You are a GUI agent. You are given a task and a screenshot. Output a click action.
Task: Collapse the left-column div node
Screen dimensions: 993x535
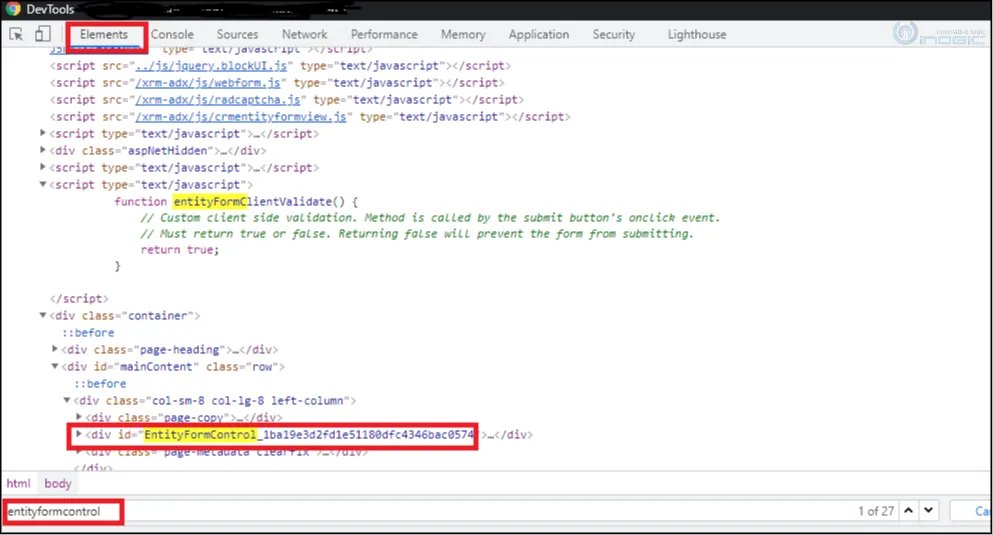67,401
